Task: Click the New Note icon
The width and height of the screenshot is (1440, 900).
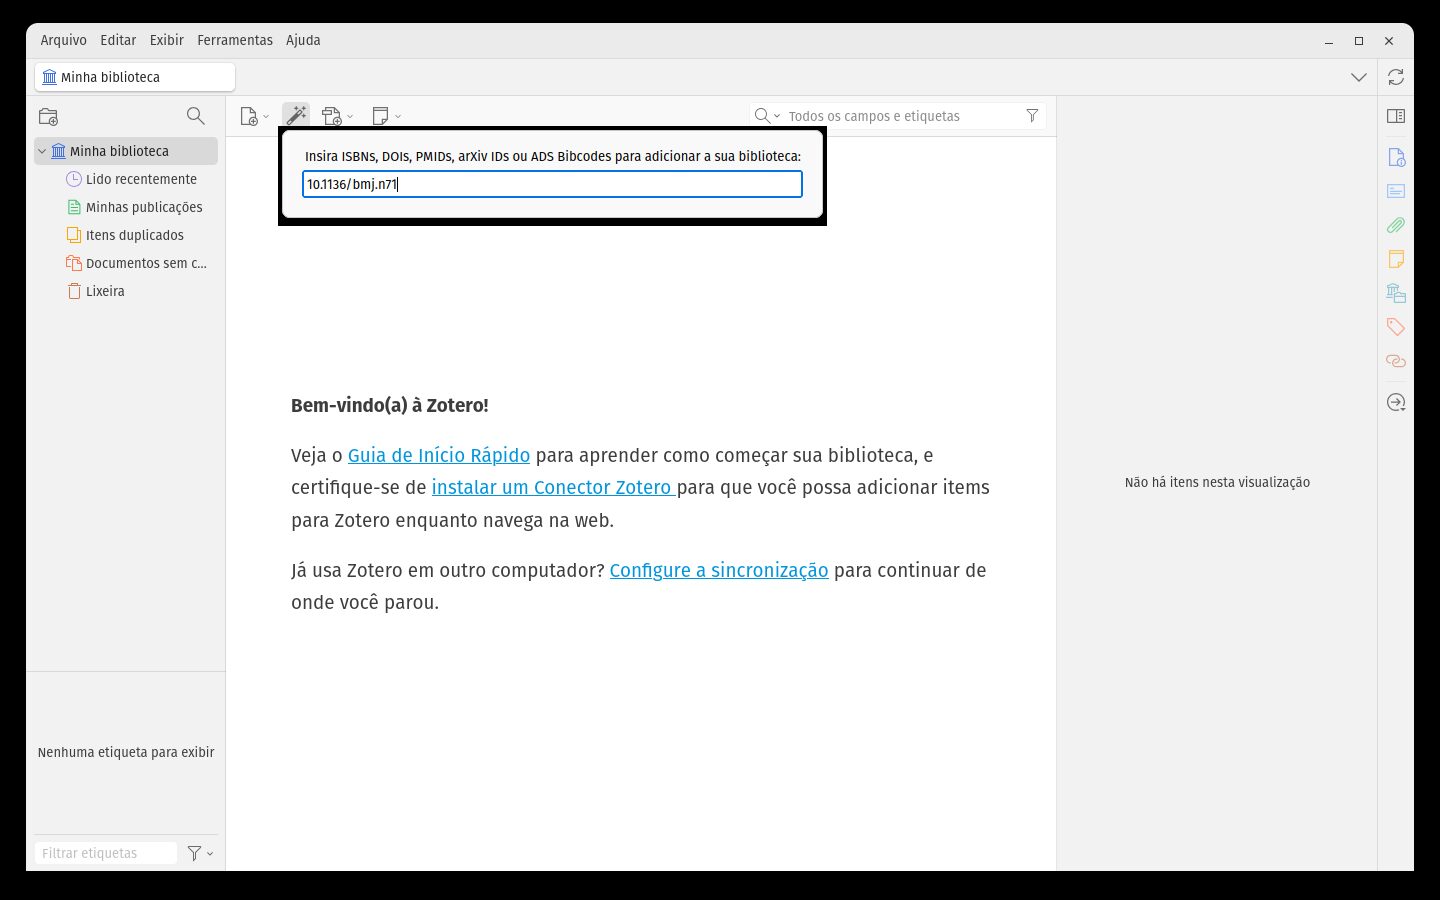Action: coord(380,116)
